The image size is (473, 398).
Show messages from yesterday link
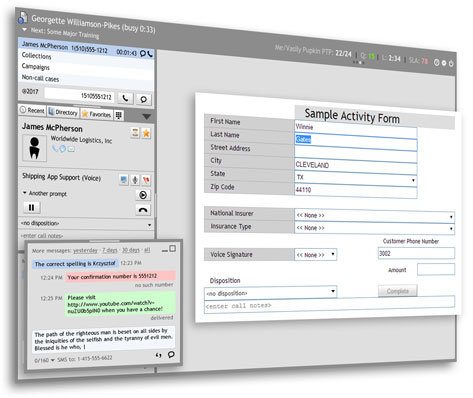[85, 250]
